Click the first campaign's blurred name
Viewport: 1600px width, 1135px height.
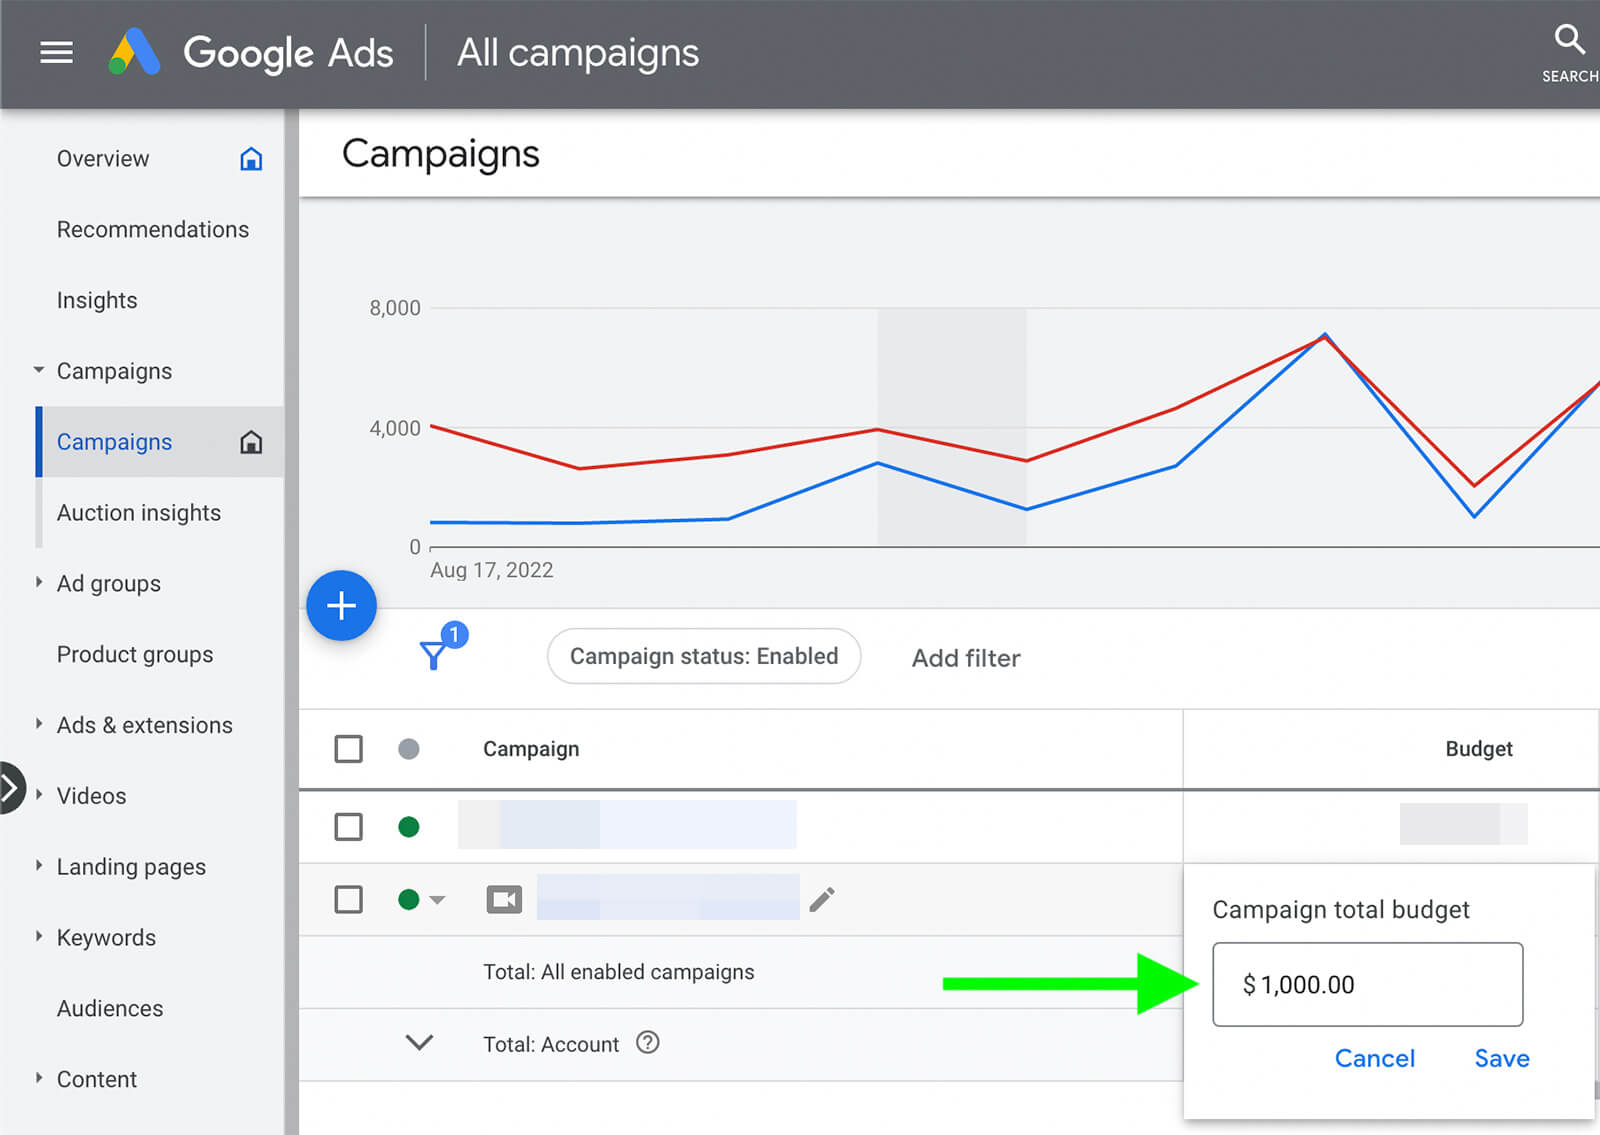[627, 824]
